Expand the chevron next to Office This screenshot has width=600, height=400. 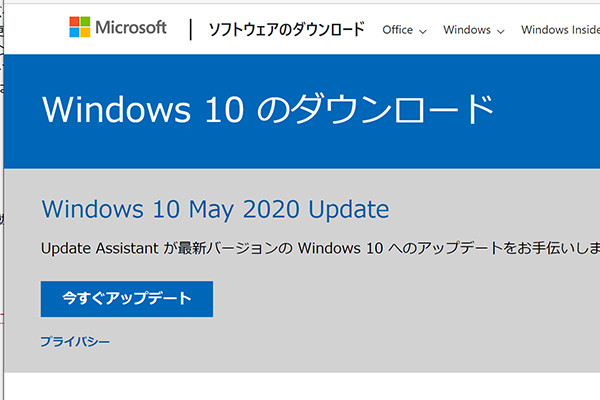point(423,31)
